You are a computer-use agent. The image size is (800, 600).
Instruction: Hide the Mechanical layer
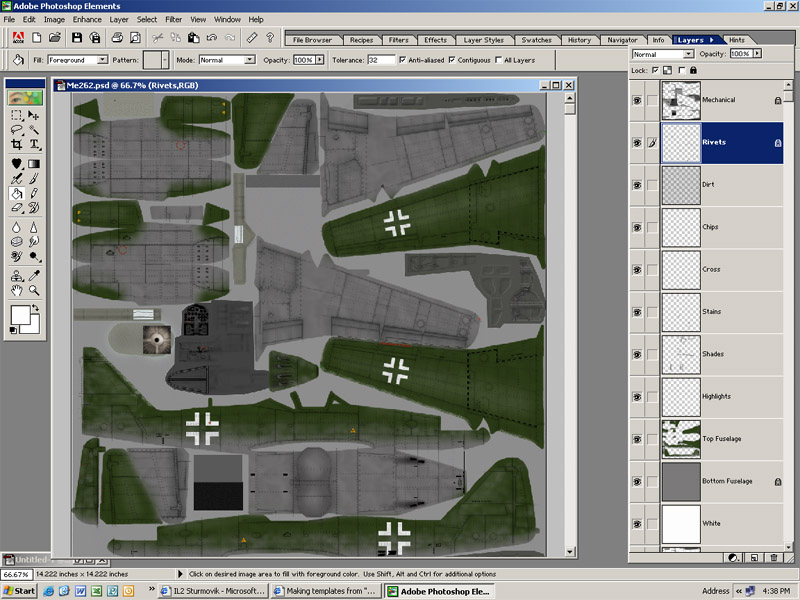pos(637,101)
